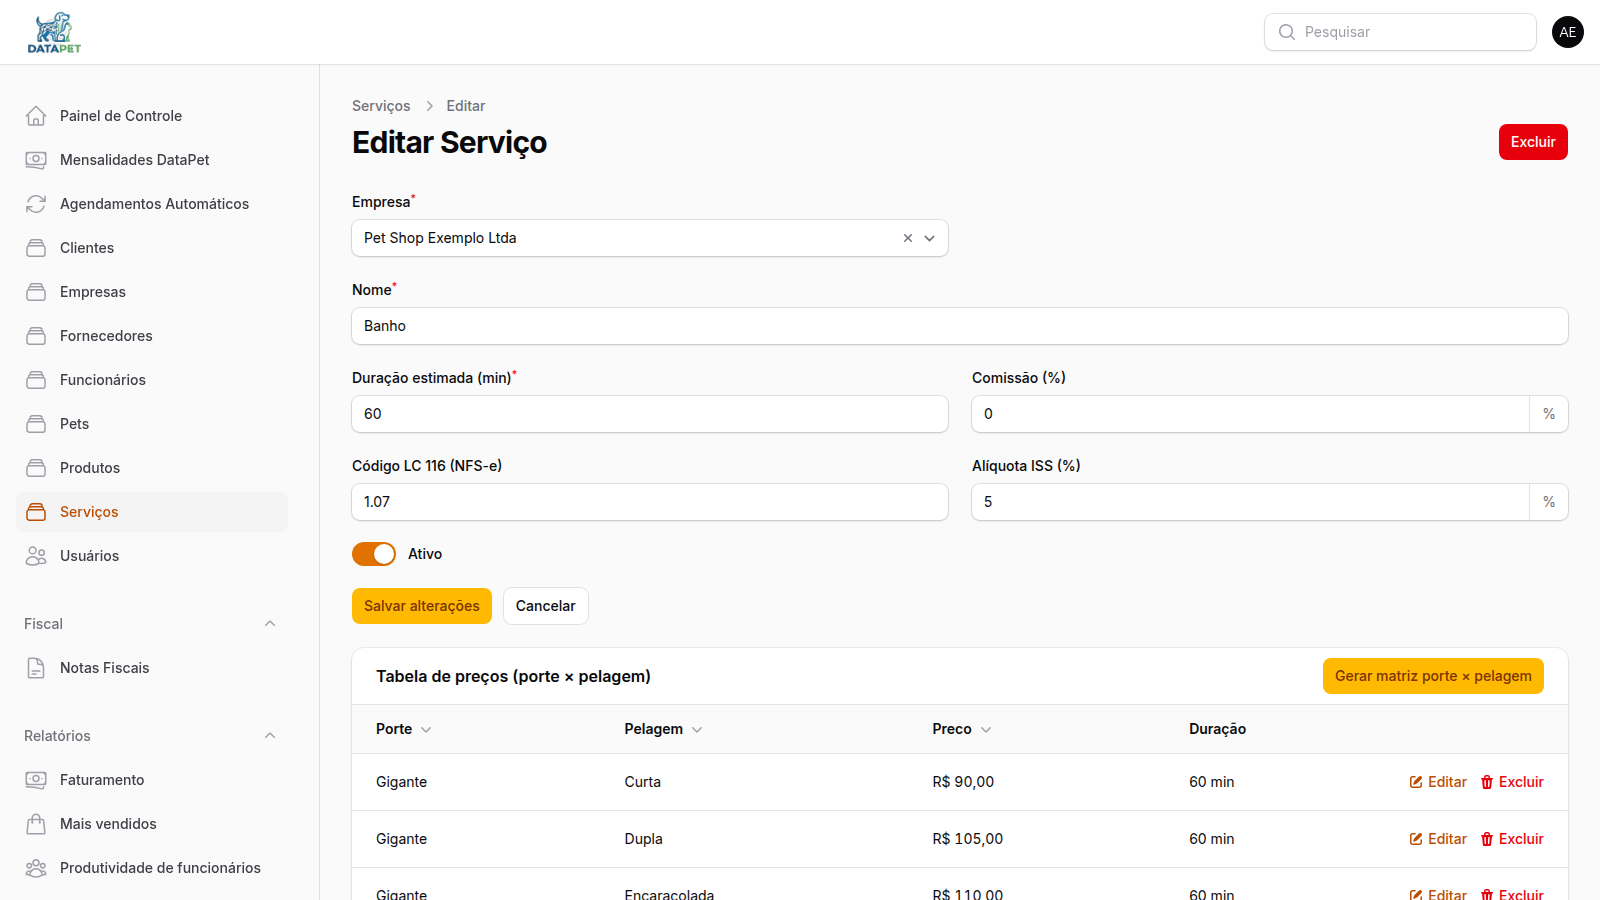
Task: Clear the Empresa selection with the X
Action: tap(908, 238)
